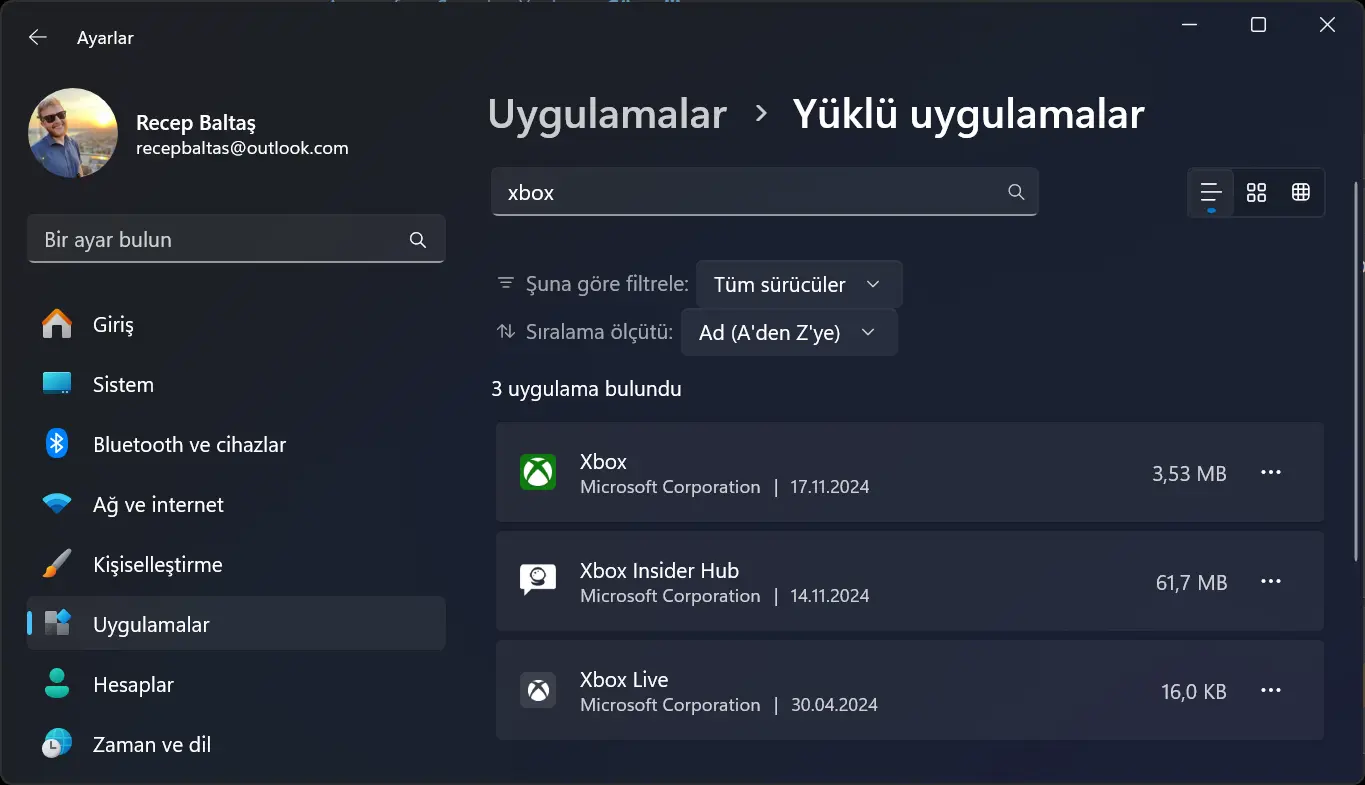Click the Xbox app name
This screenshot has width=1365, height=785.
point(603,462)
